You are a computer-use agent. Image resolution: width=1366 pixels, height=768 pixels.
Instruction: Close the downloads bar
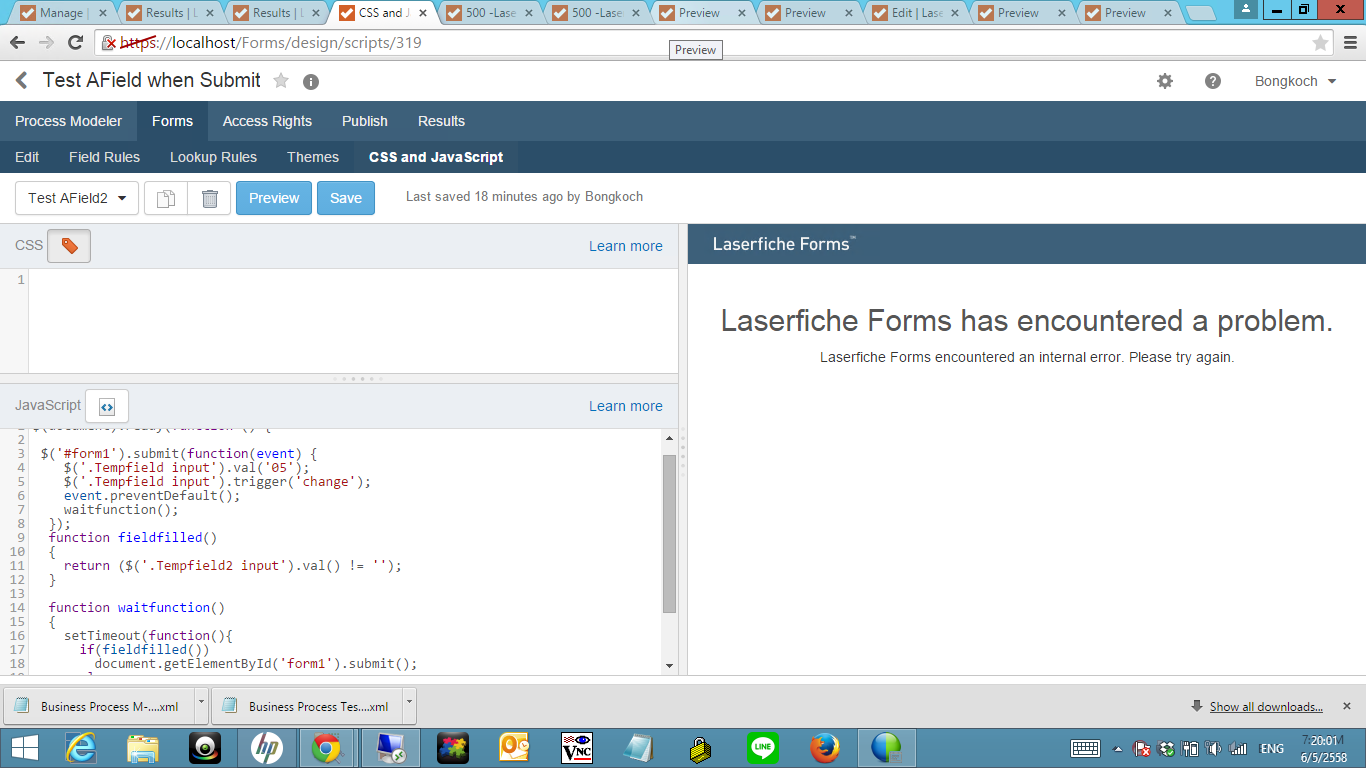(x=1346, y=706)
